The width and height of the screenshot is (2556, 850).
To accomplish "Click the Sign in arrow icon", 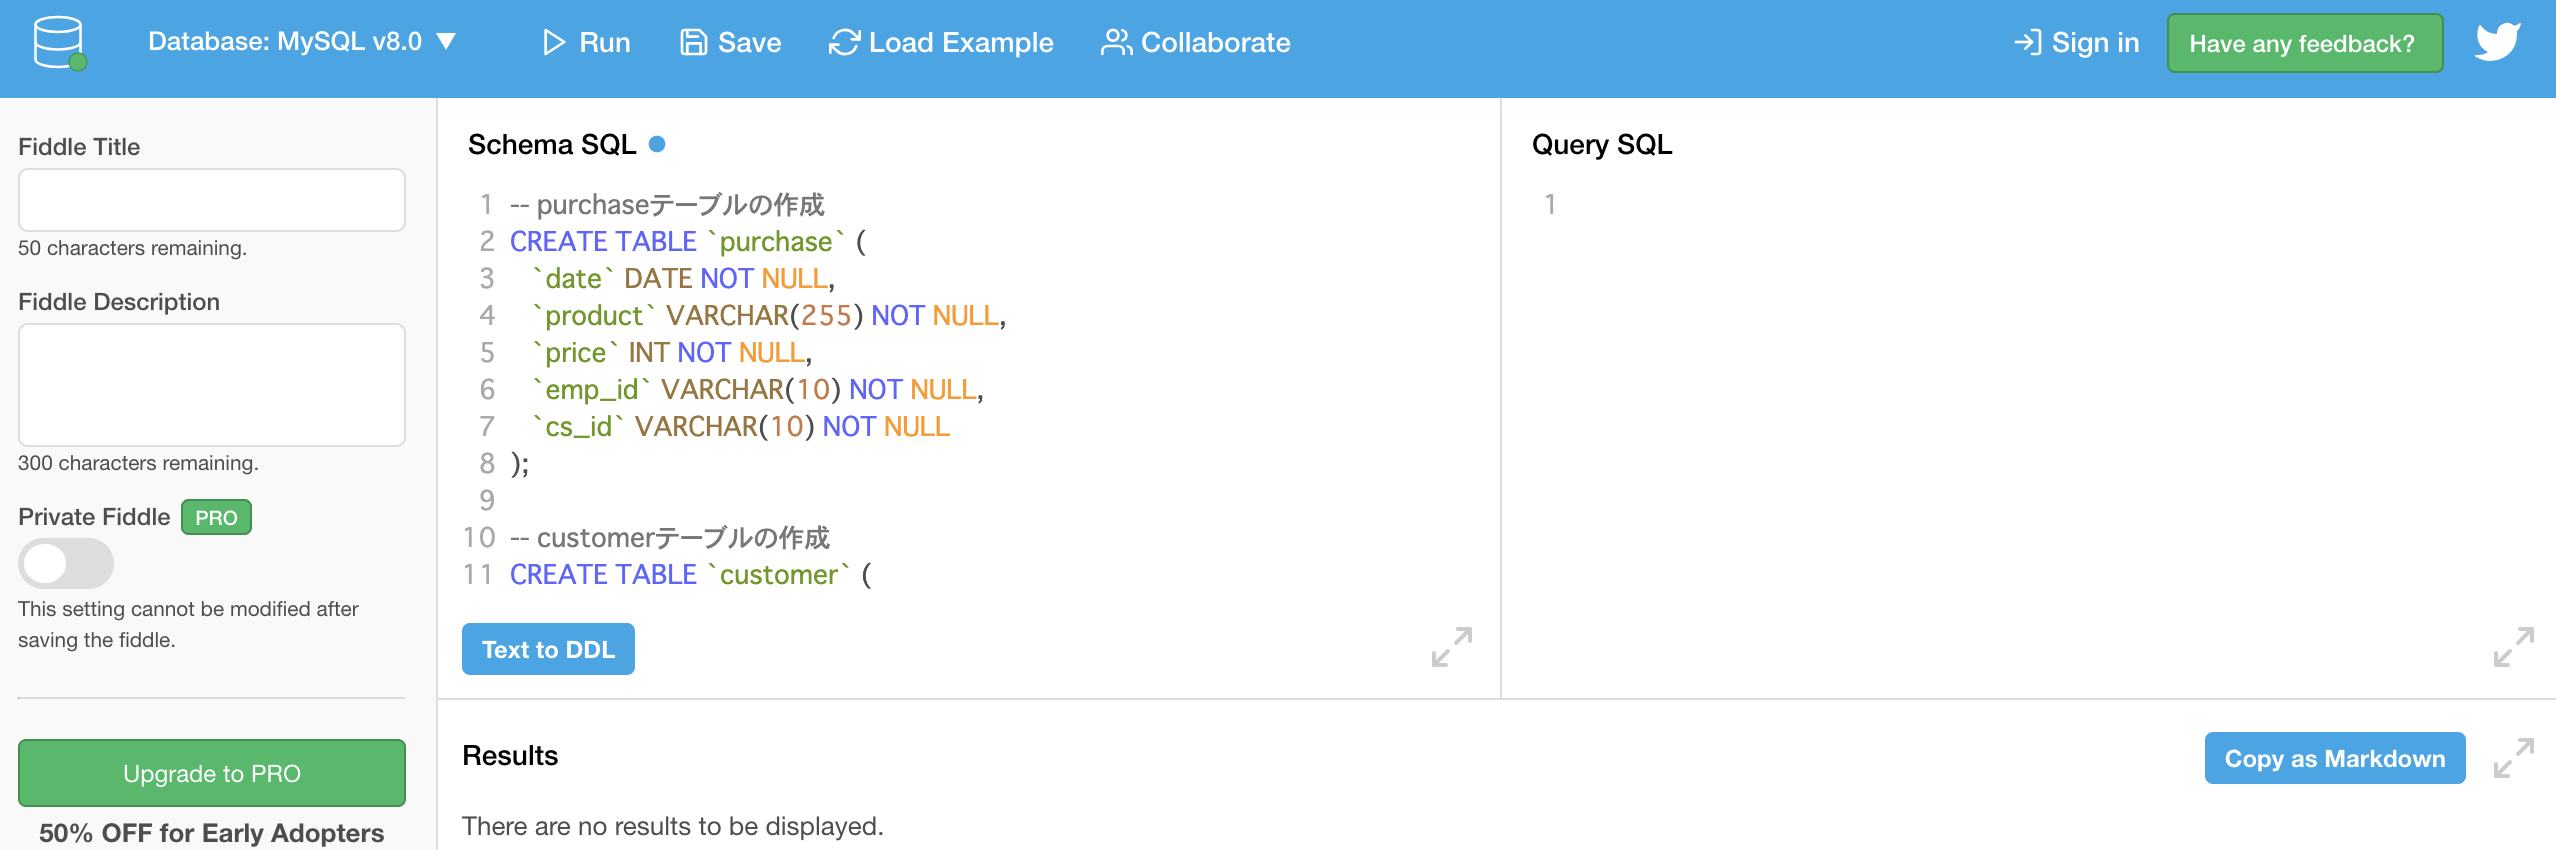I will (2027, 42).
